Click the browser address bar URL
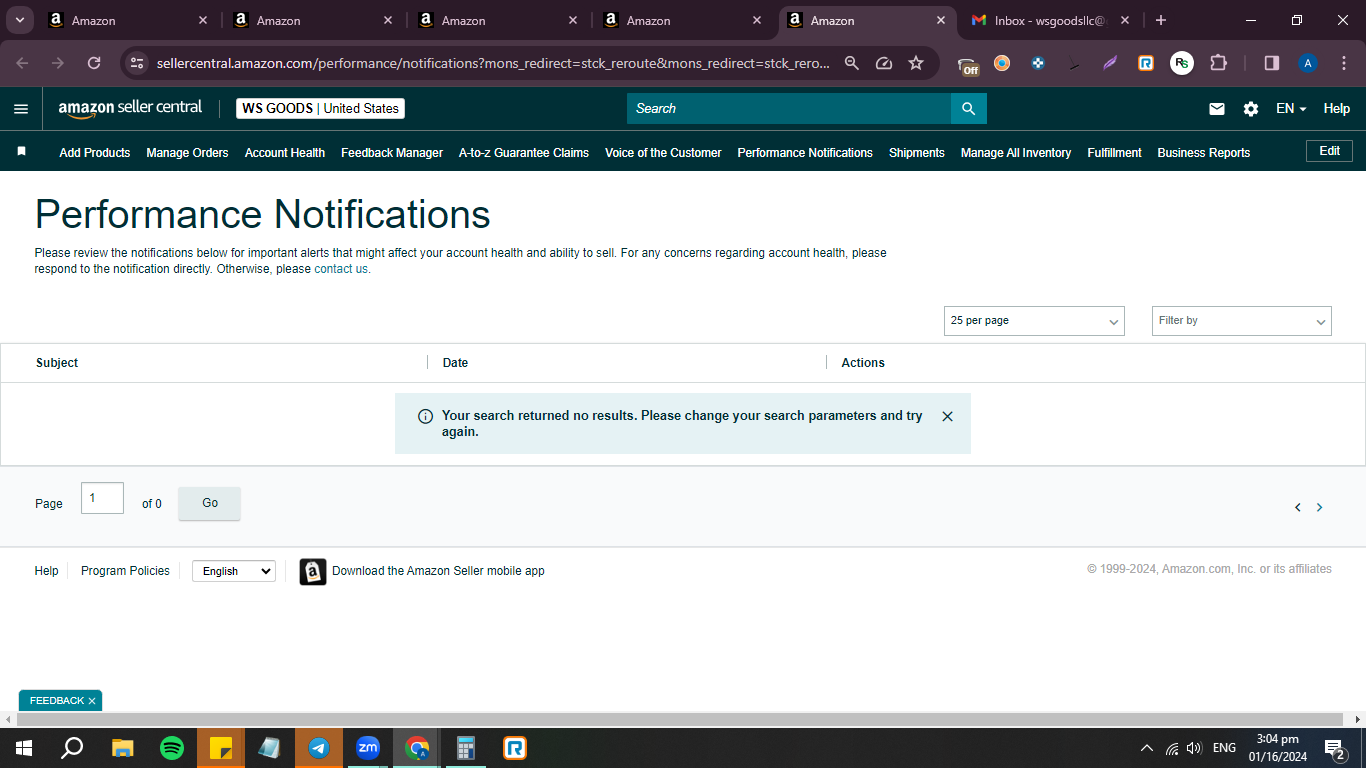Viewport: 1366px width, 768px height. pyautogui.click(x=493, y=63)
